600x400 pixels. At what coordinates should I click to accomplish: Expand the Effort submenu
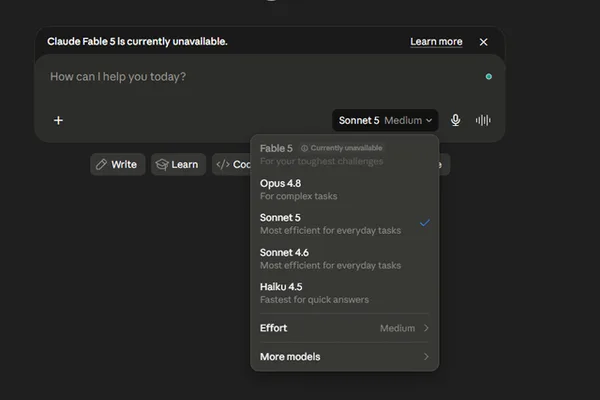point(344,328)
